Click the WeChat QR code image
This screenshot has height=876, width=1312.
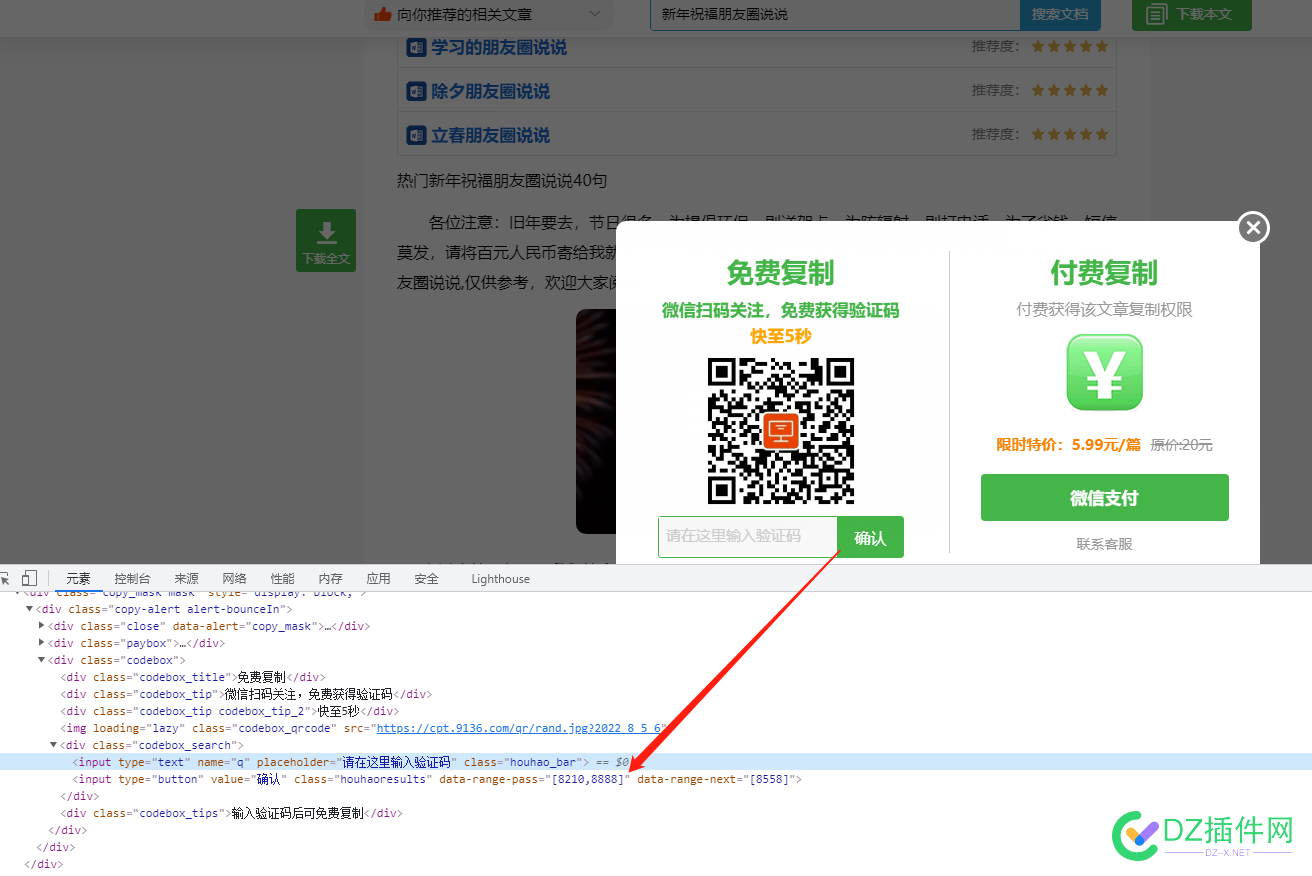coord(781,430)
